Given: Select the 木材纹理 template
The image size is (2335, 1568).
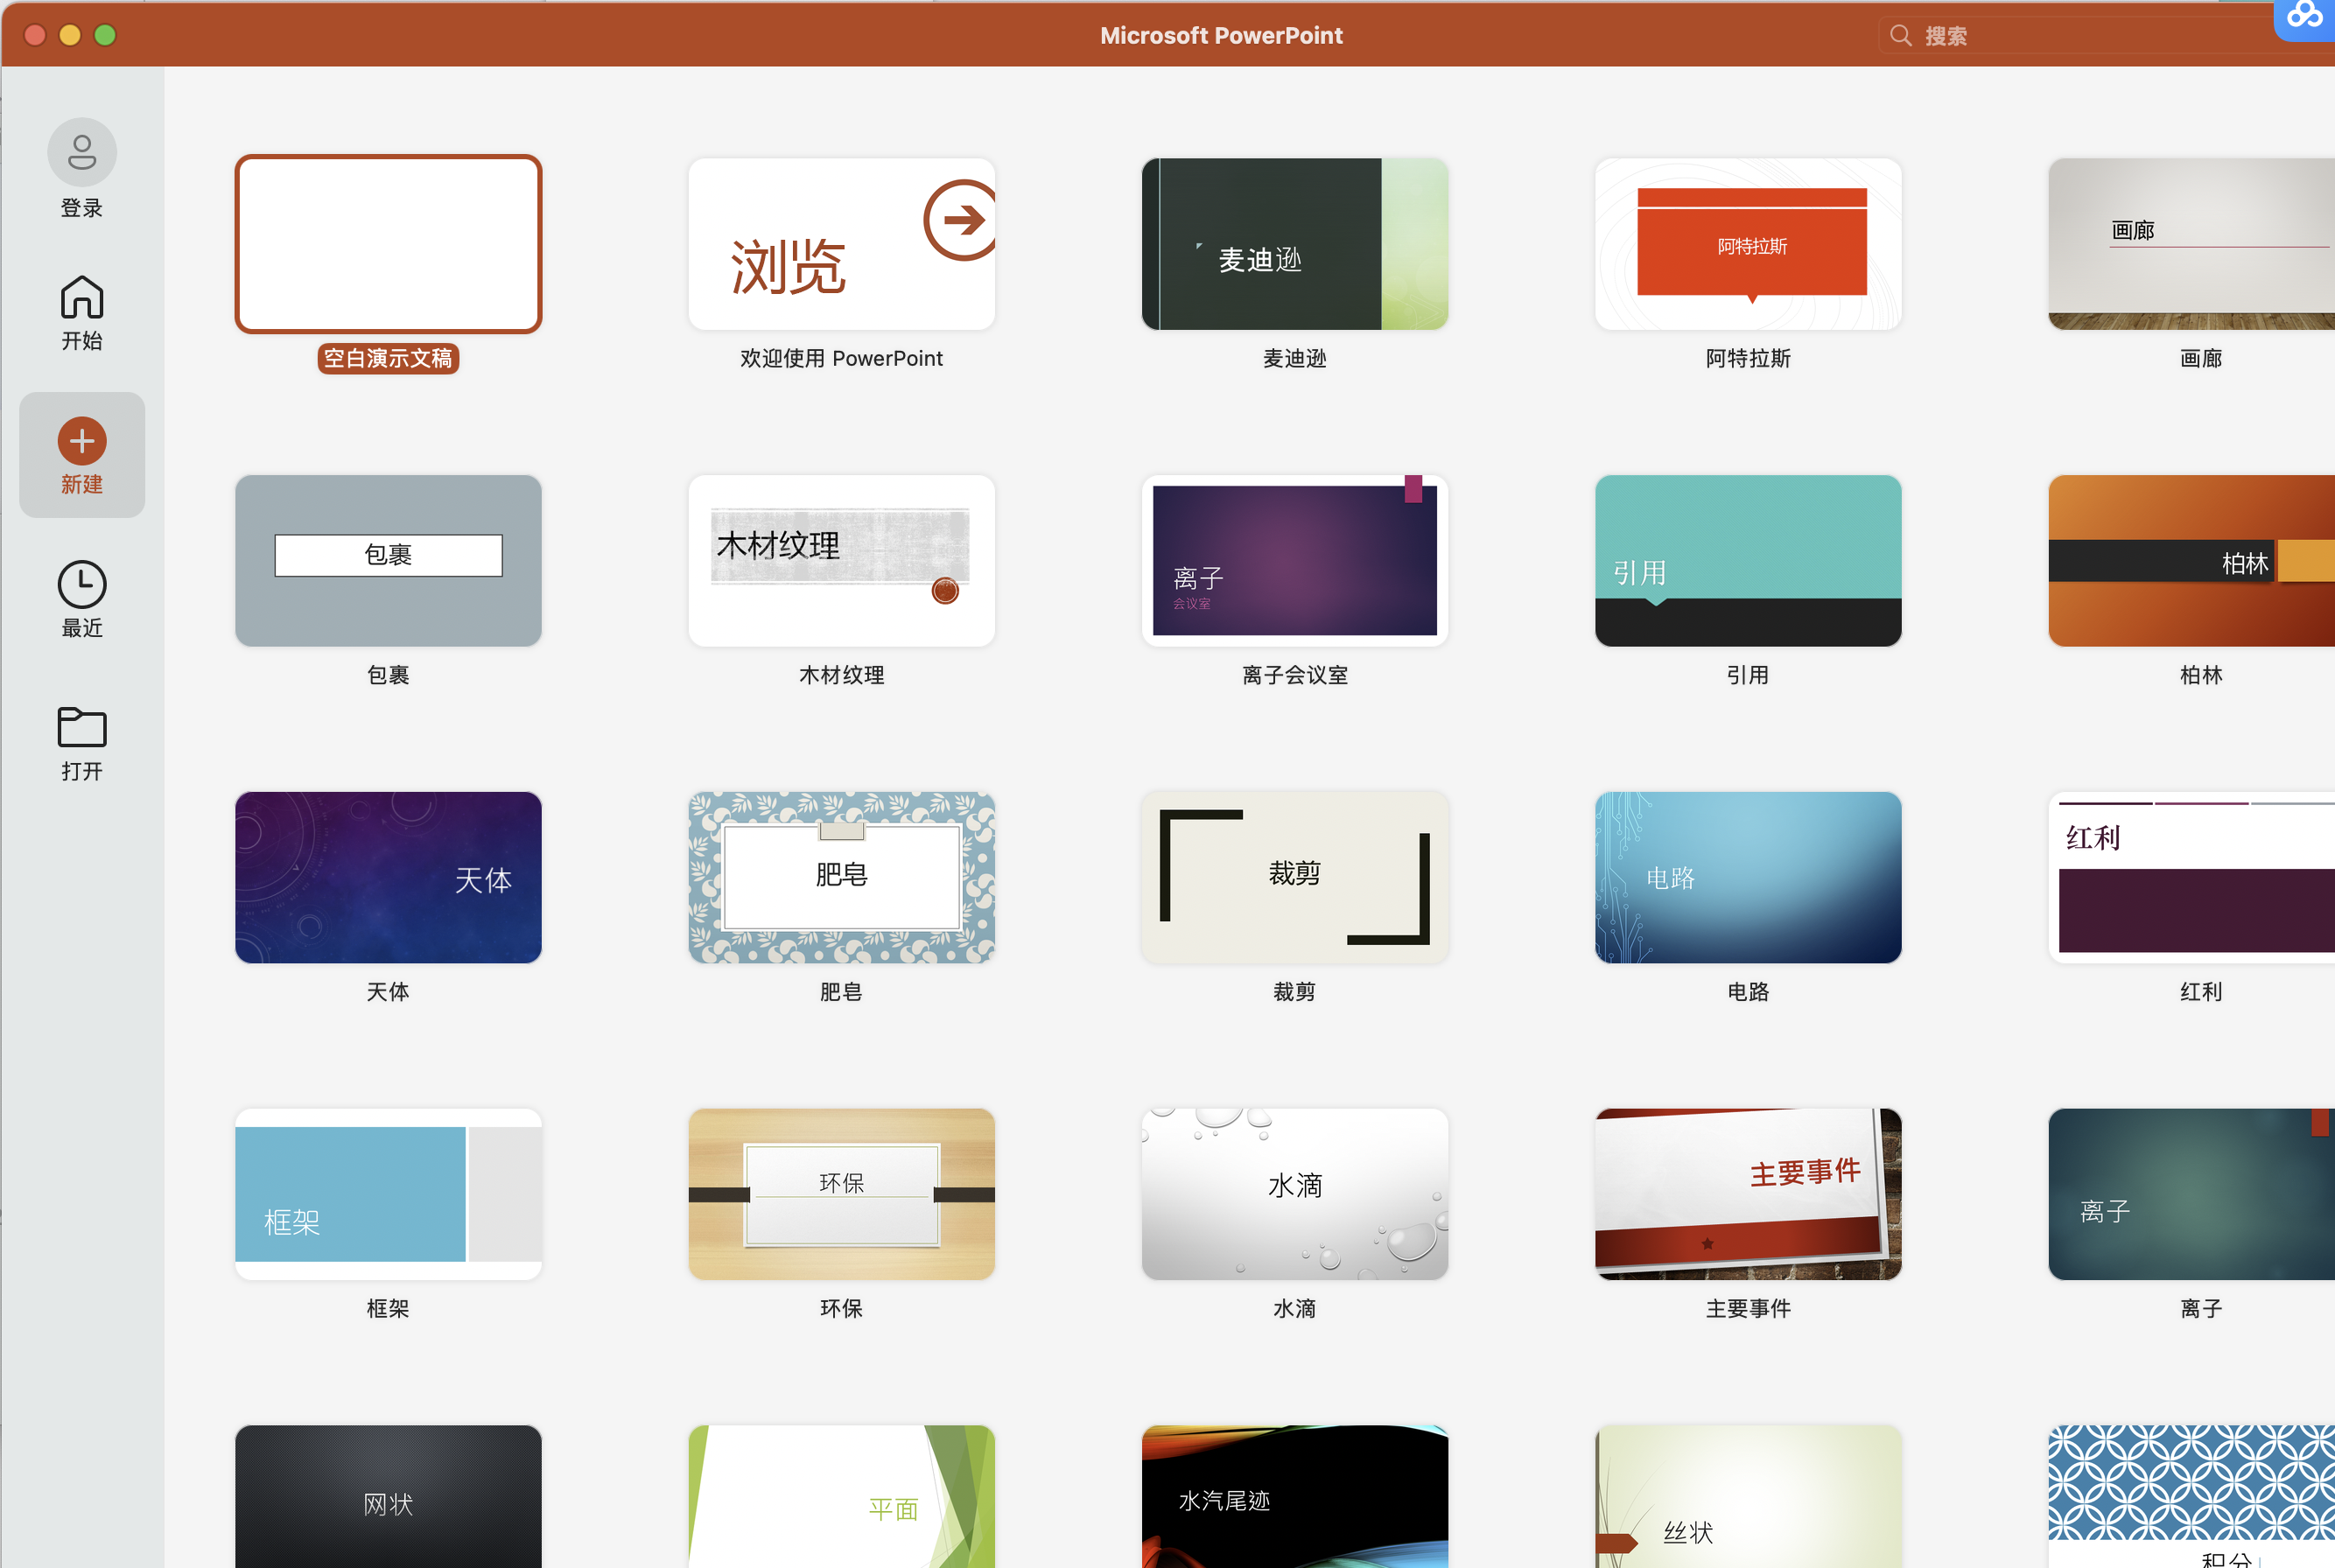Looking at the screenshot, I should pyautogui.click(x=841, y=560).
